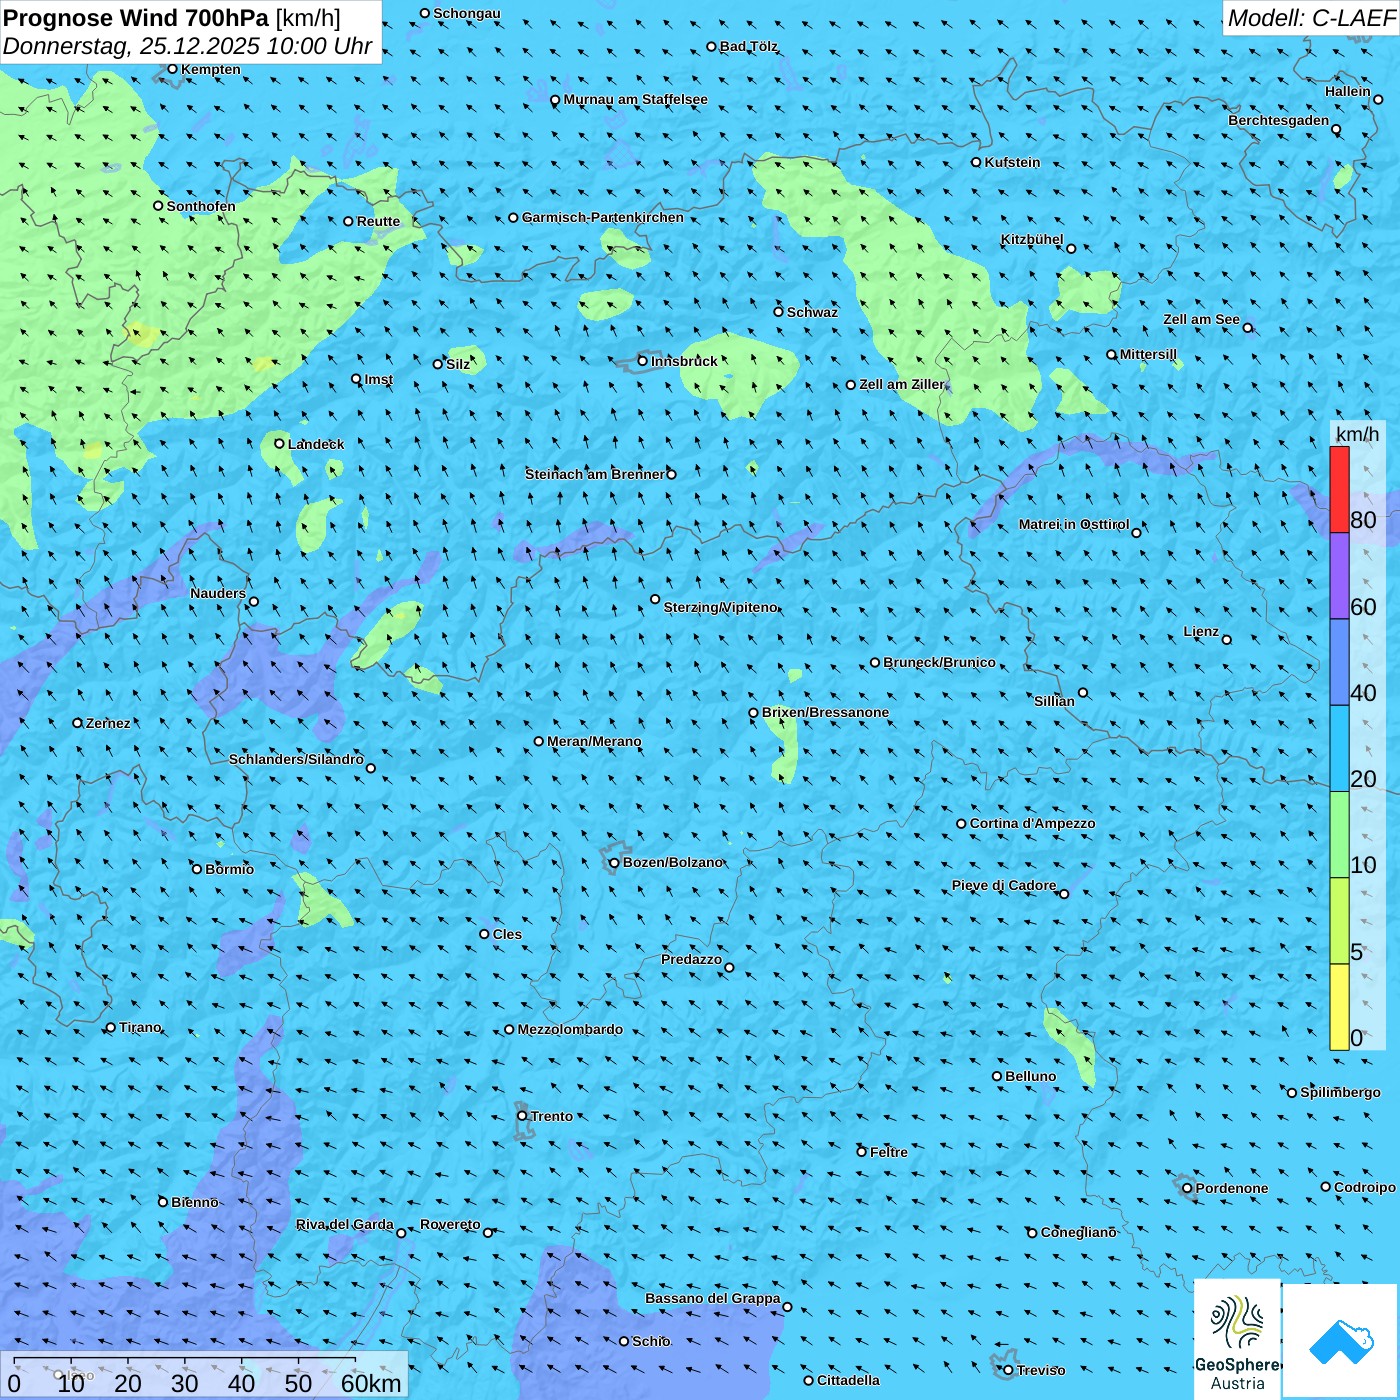Image resolution: width=1400 pixels, height=1400 pixels.
Task: Click the 'Landeck' label
Action: (316, 445)
